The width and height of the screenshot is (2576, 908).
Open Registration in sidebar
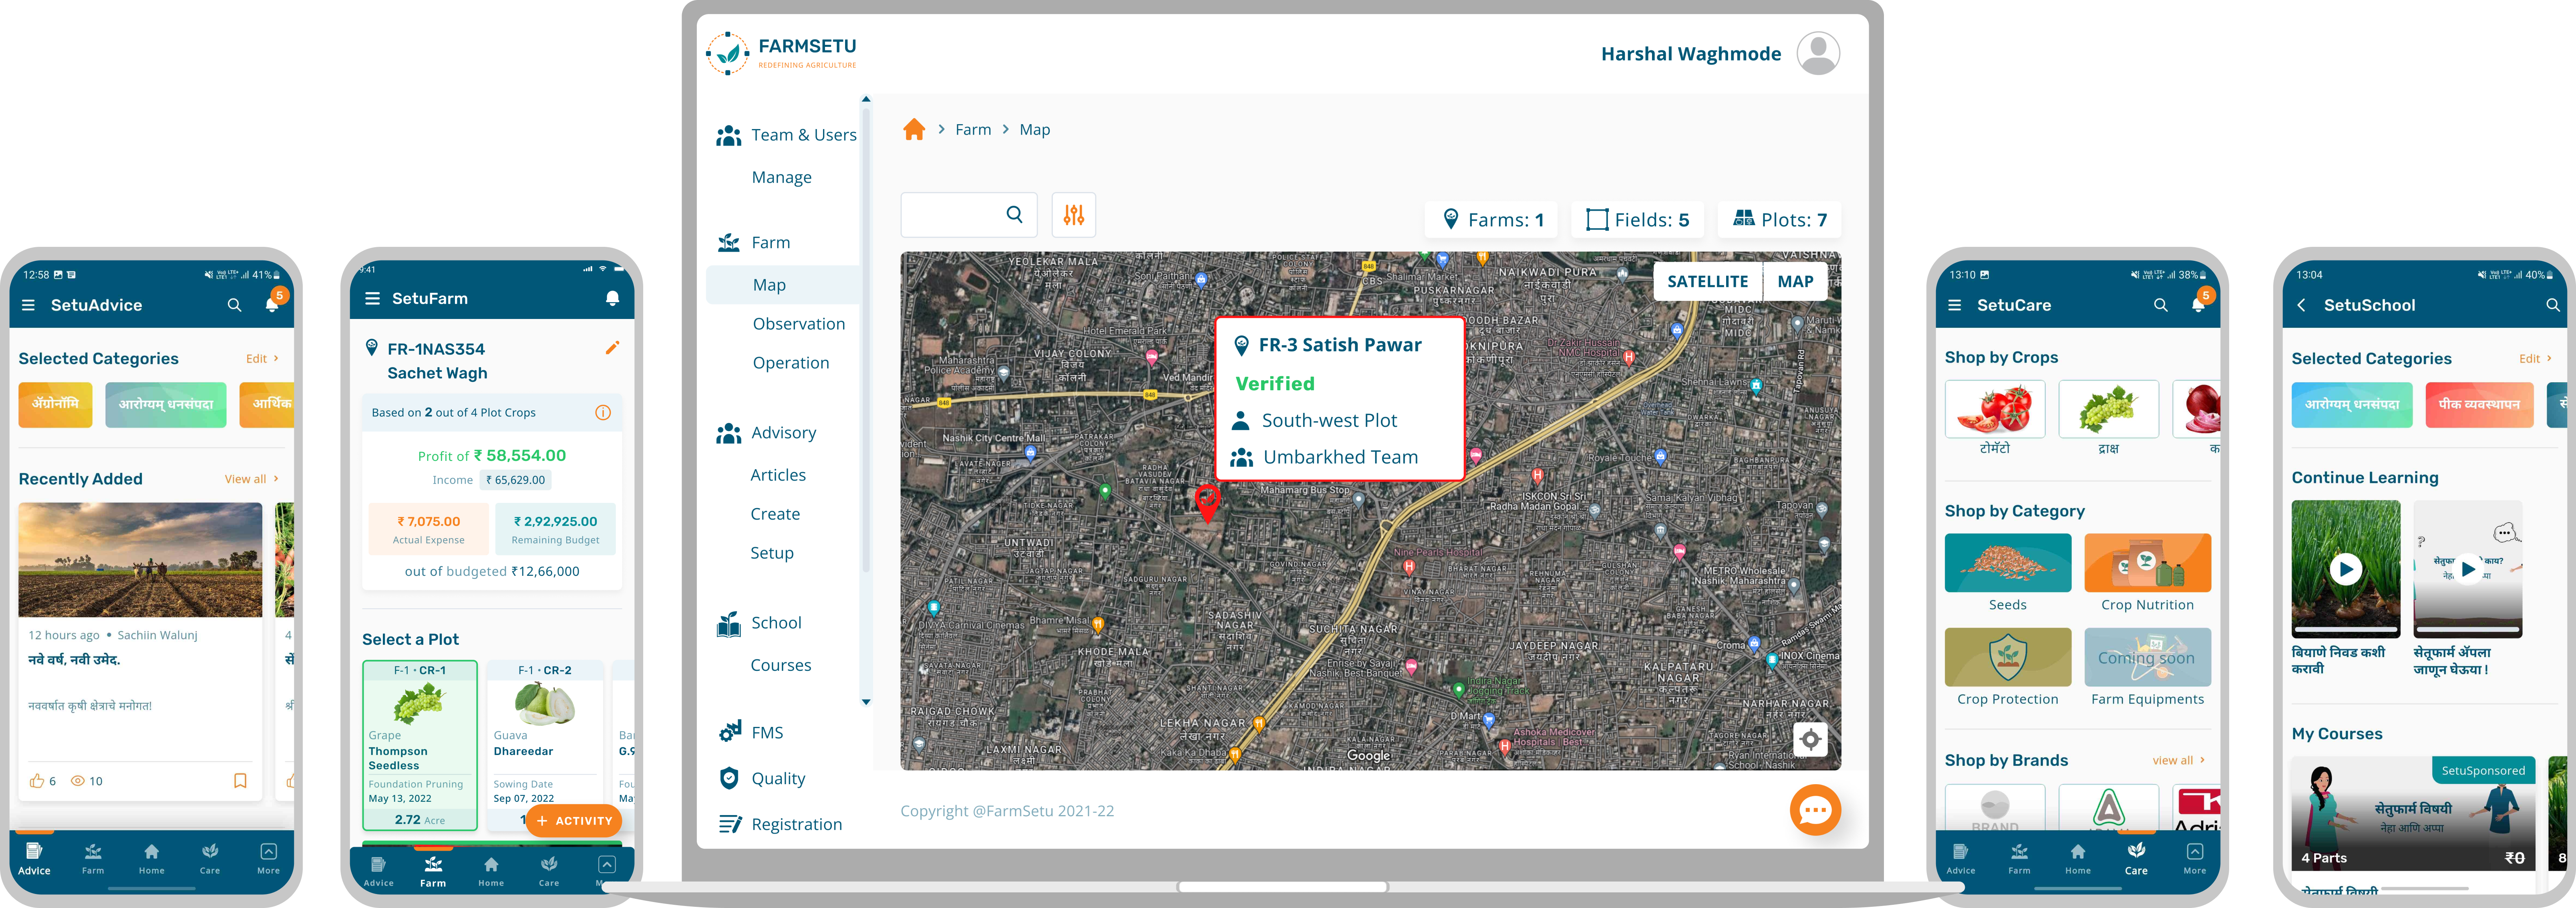781,824
